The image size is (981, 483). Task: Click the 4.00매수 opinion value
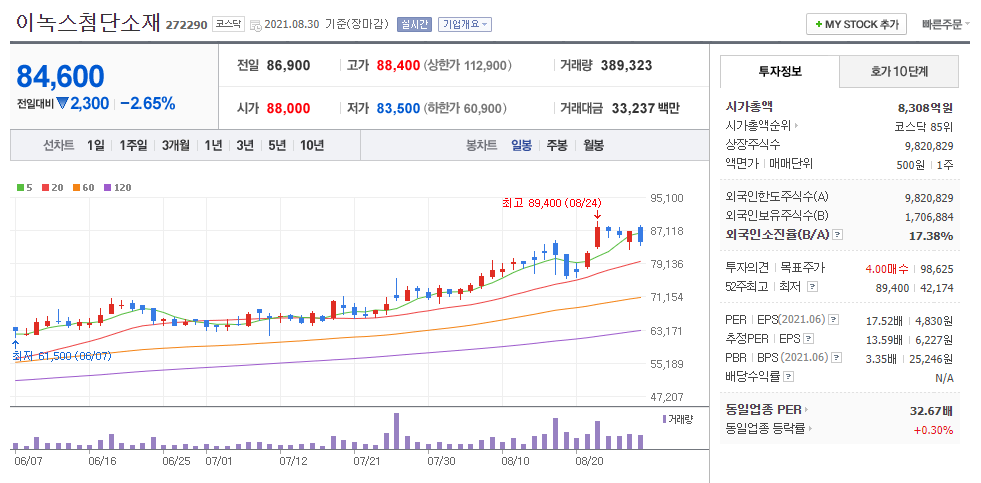pyautogui.click(x=887, y=268)
